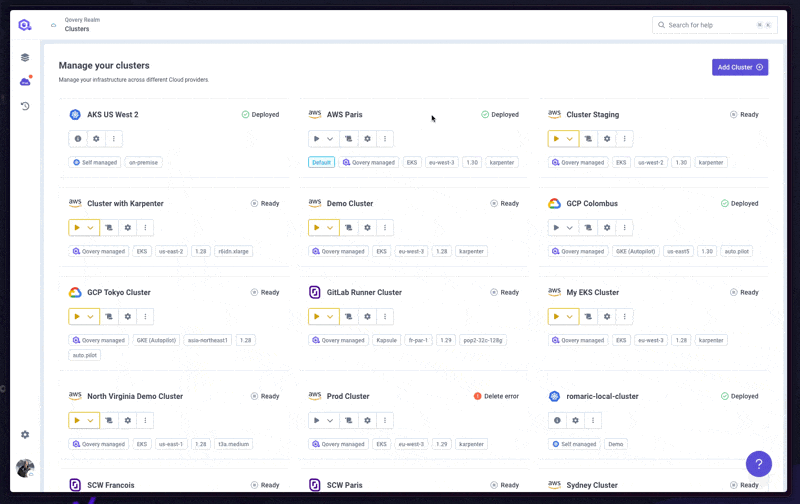
Task: Open more menu of Cluster with Karpenter
Action: (145, 228)
